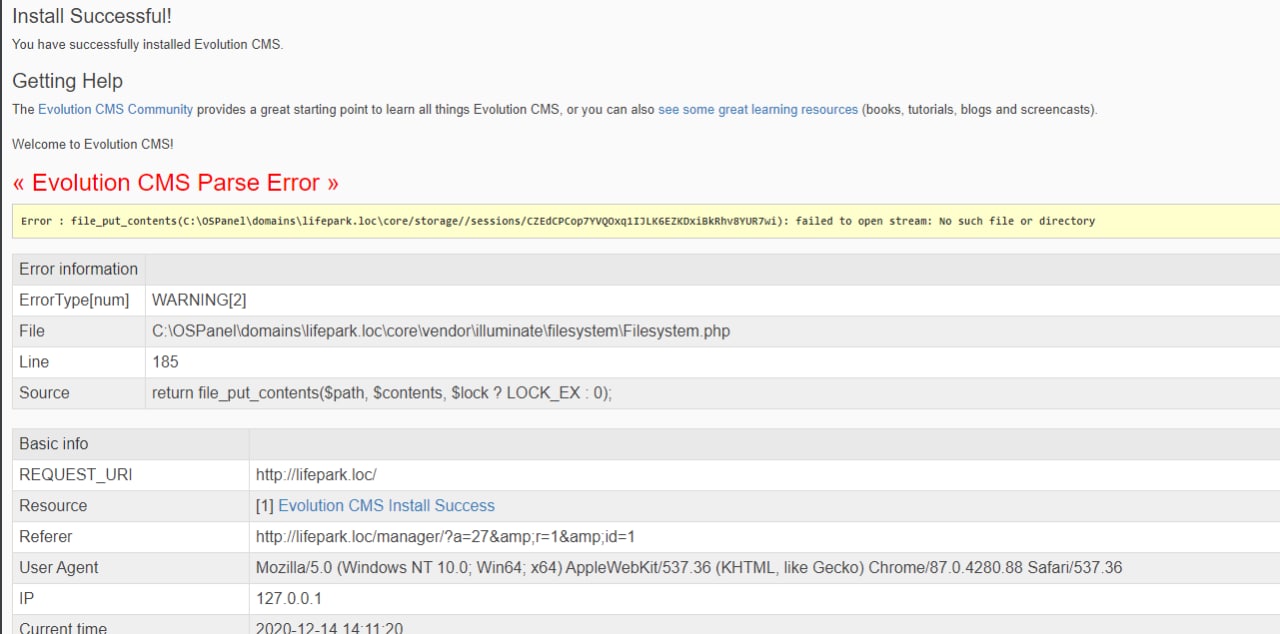Select the WARNING[2] error type value
This screenshot has height=634, width=1280.
199,300
